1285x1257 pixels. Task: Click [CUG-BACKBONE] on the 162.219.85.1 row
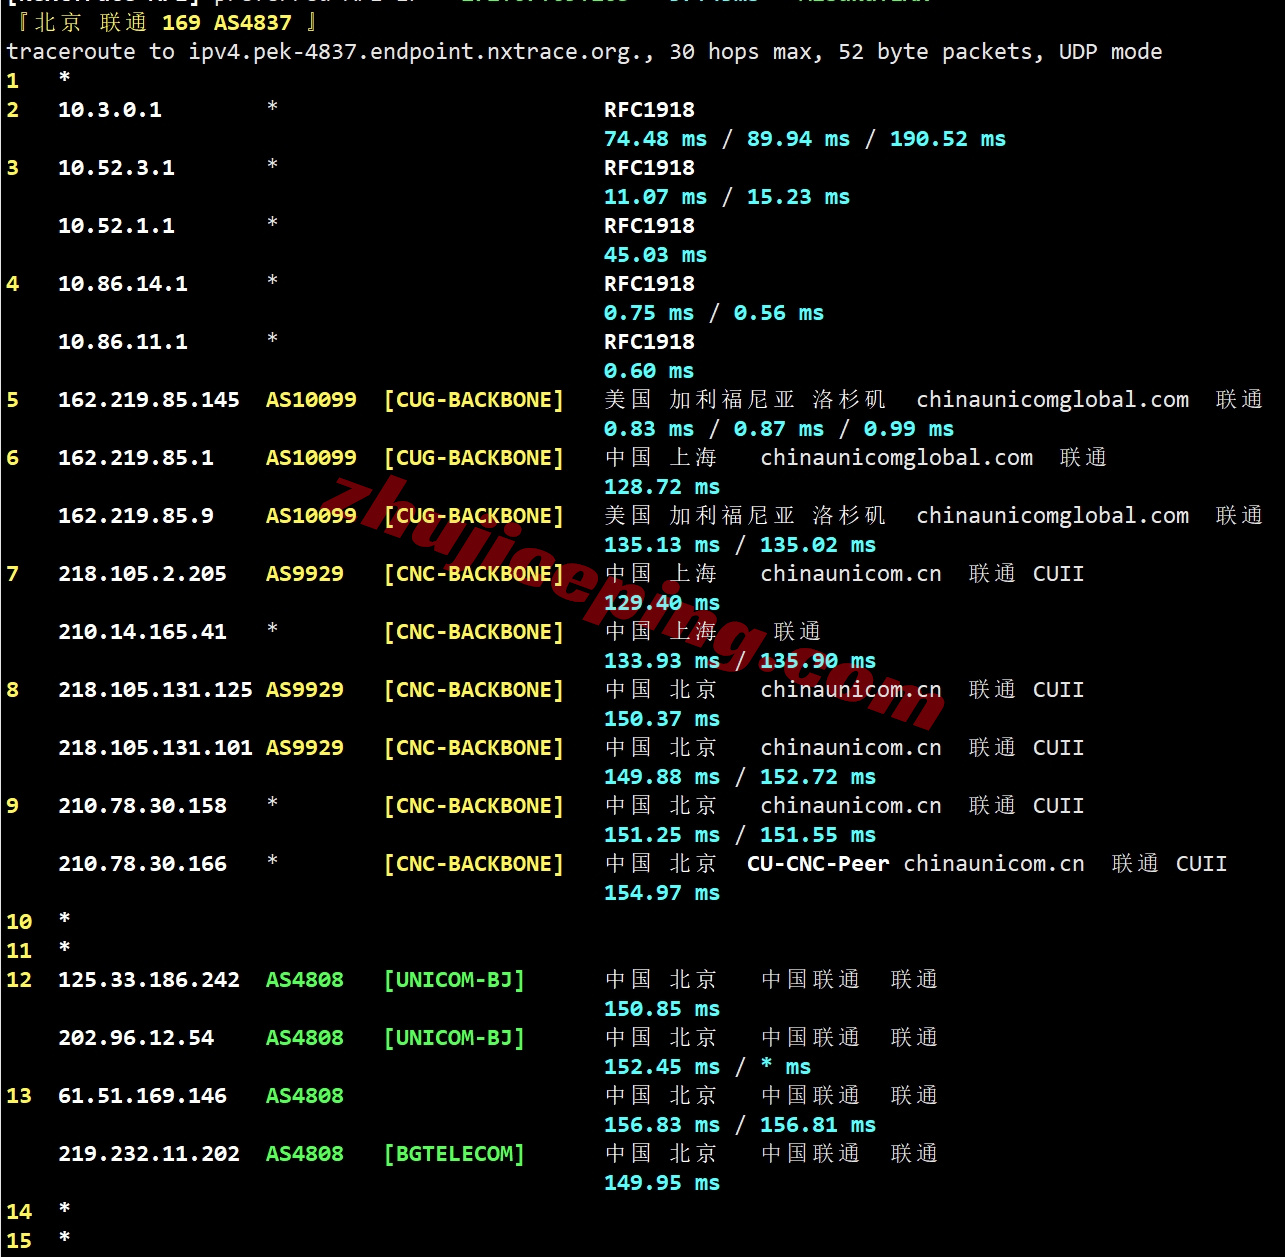pos(474,458)
